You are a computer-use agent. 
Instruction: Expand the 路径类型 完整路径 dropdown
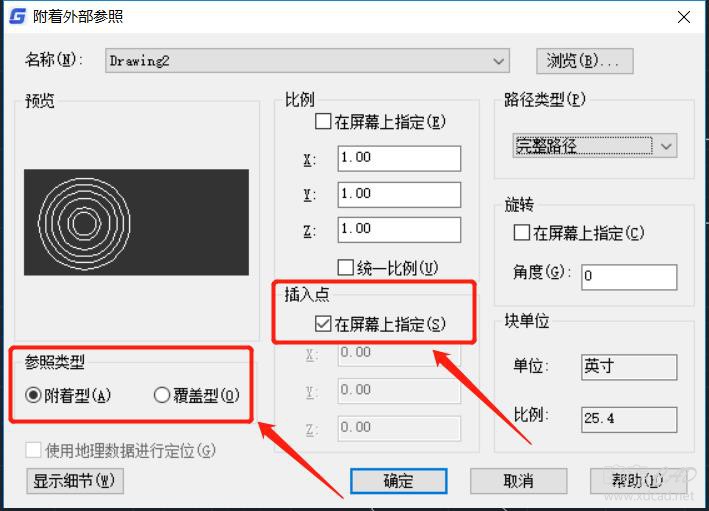[x=666, y=146]
